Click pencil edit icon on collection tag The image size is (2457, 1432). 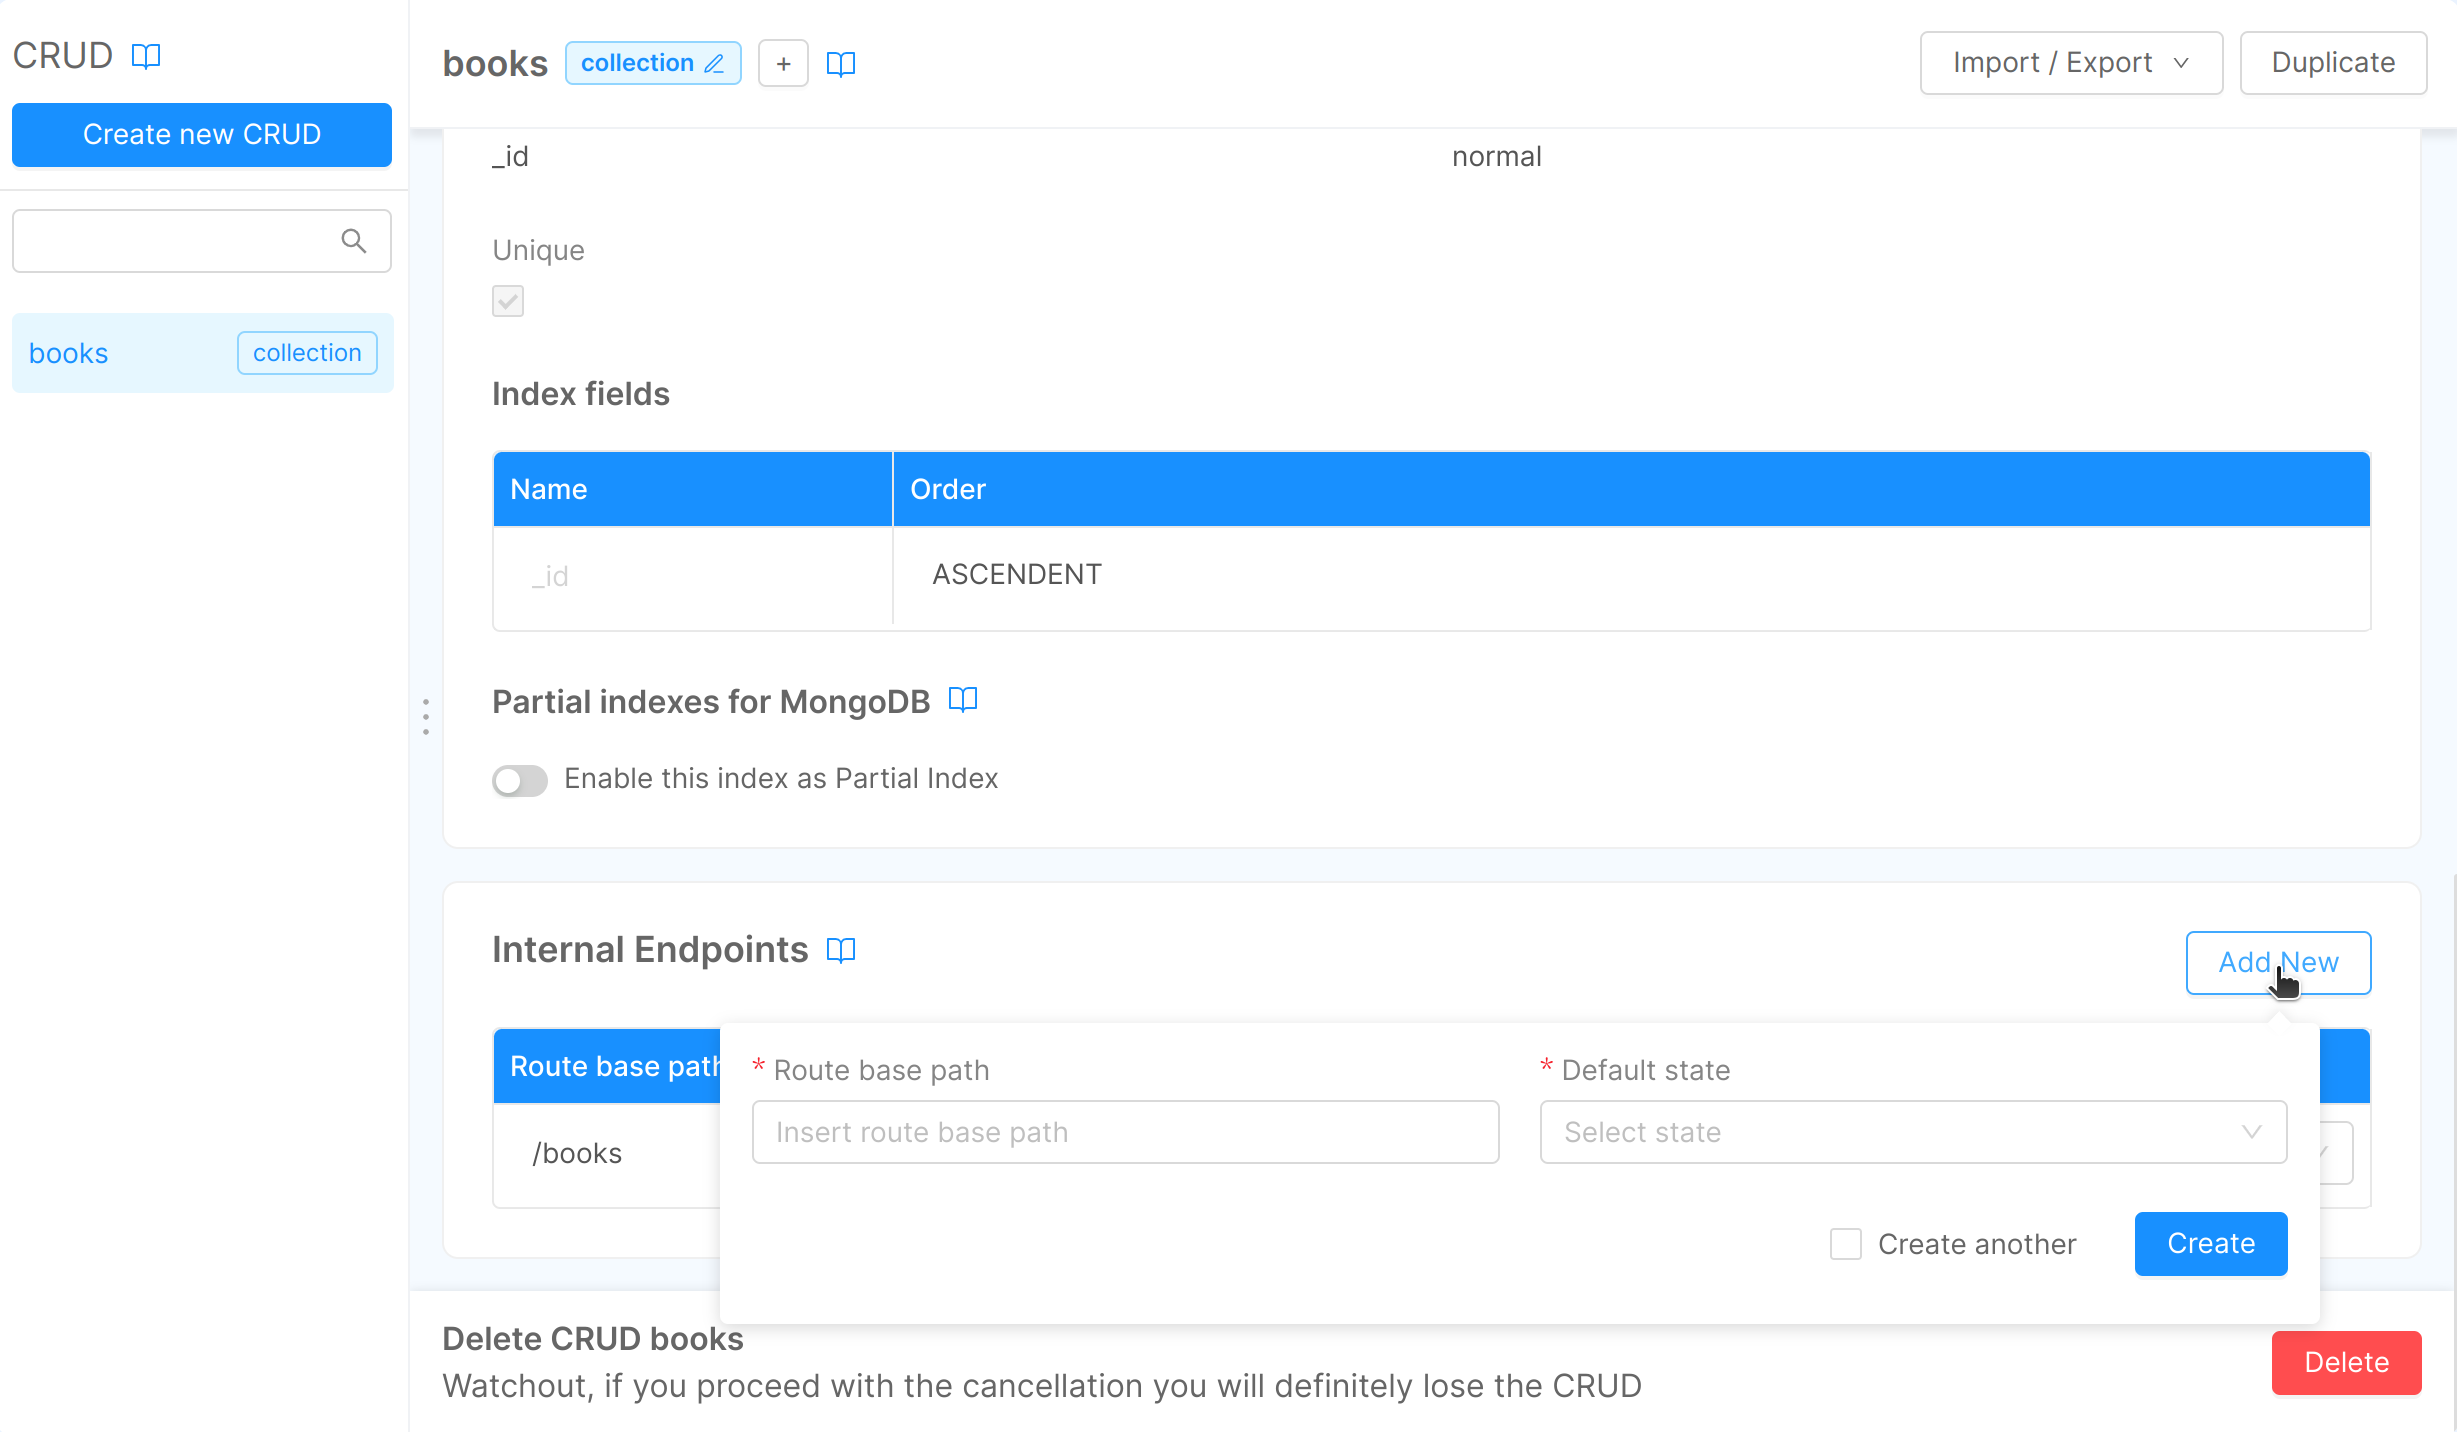click(714, 64)
